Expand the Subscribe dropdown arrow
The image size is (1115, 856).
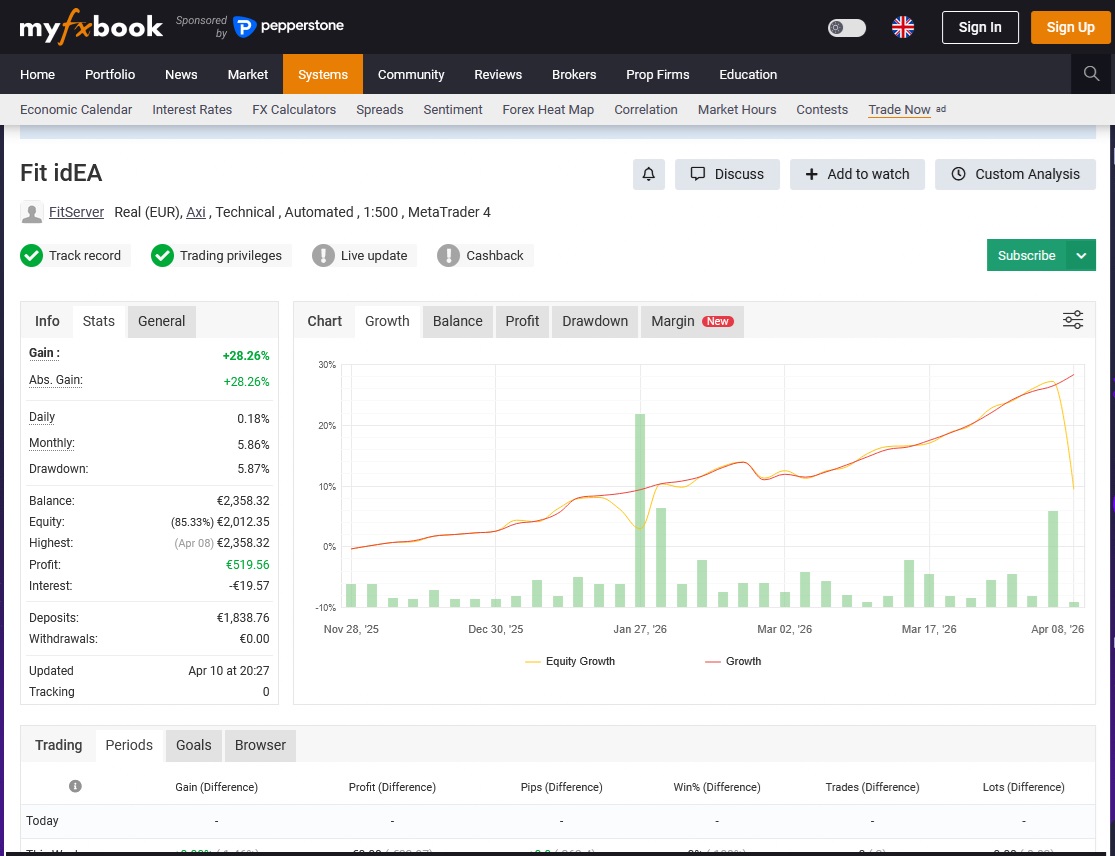tap(1081, 255)
